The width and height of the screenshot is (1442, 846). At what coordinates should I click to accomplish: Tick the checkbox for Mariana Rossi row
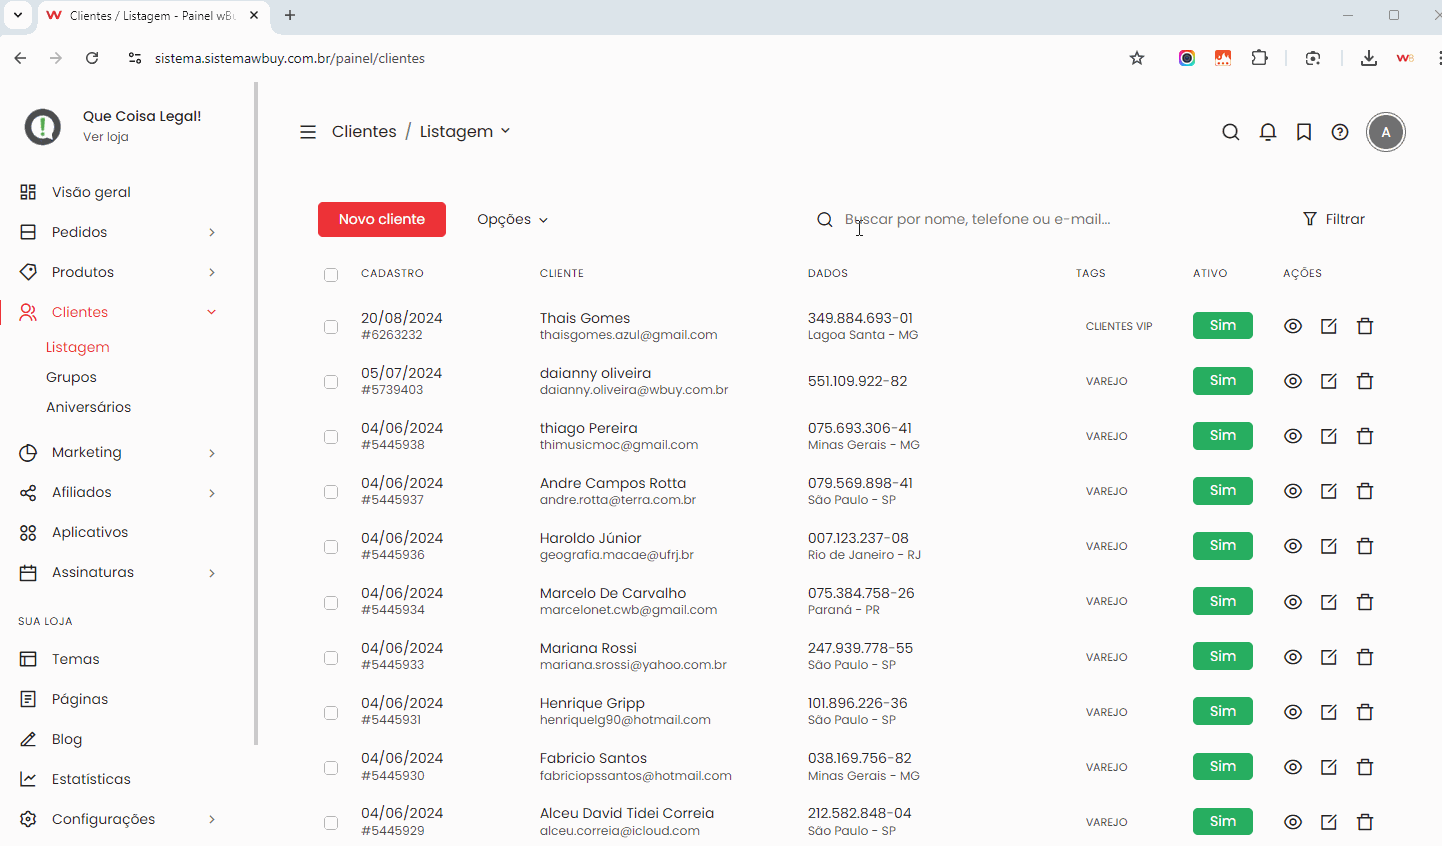331,658
